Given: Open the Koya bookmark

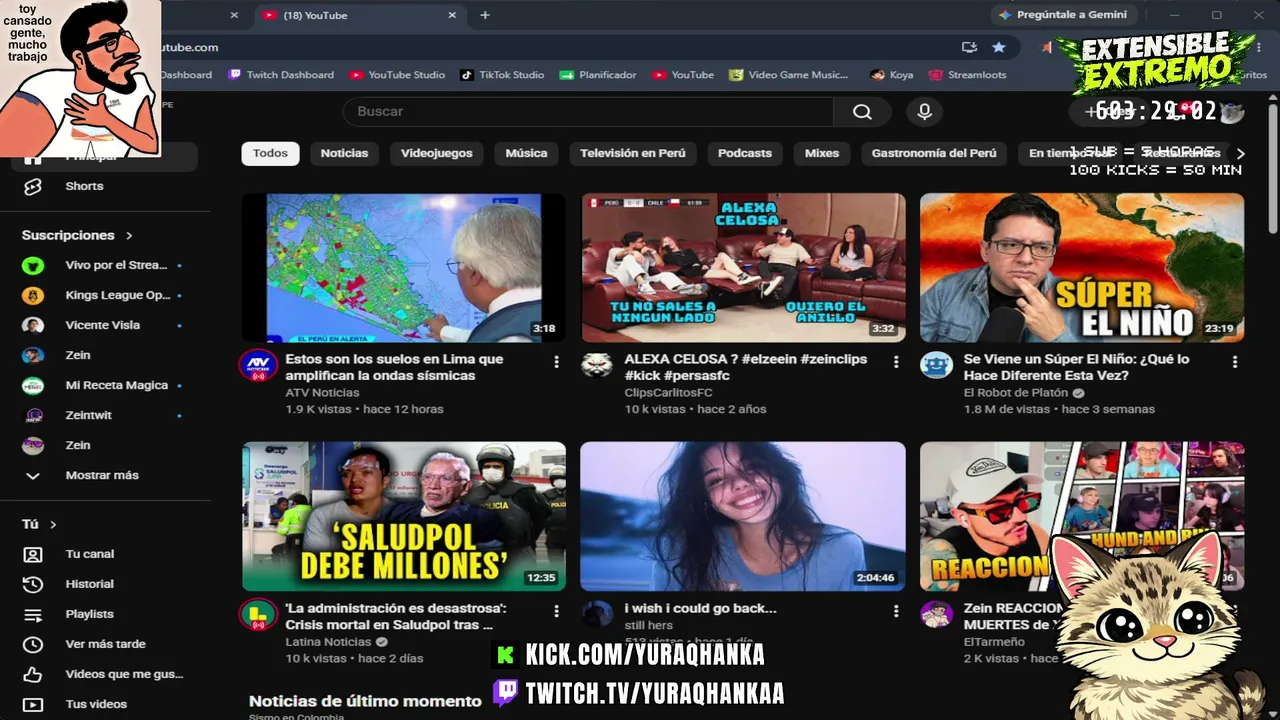Looking at the screenshot, I should [x=892, y=75].
